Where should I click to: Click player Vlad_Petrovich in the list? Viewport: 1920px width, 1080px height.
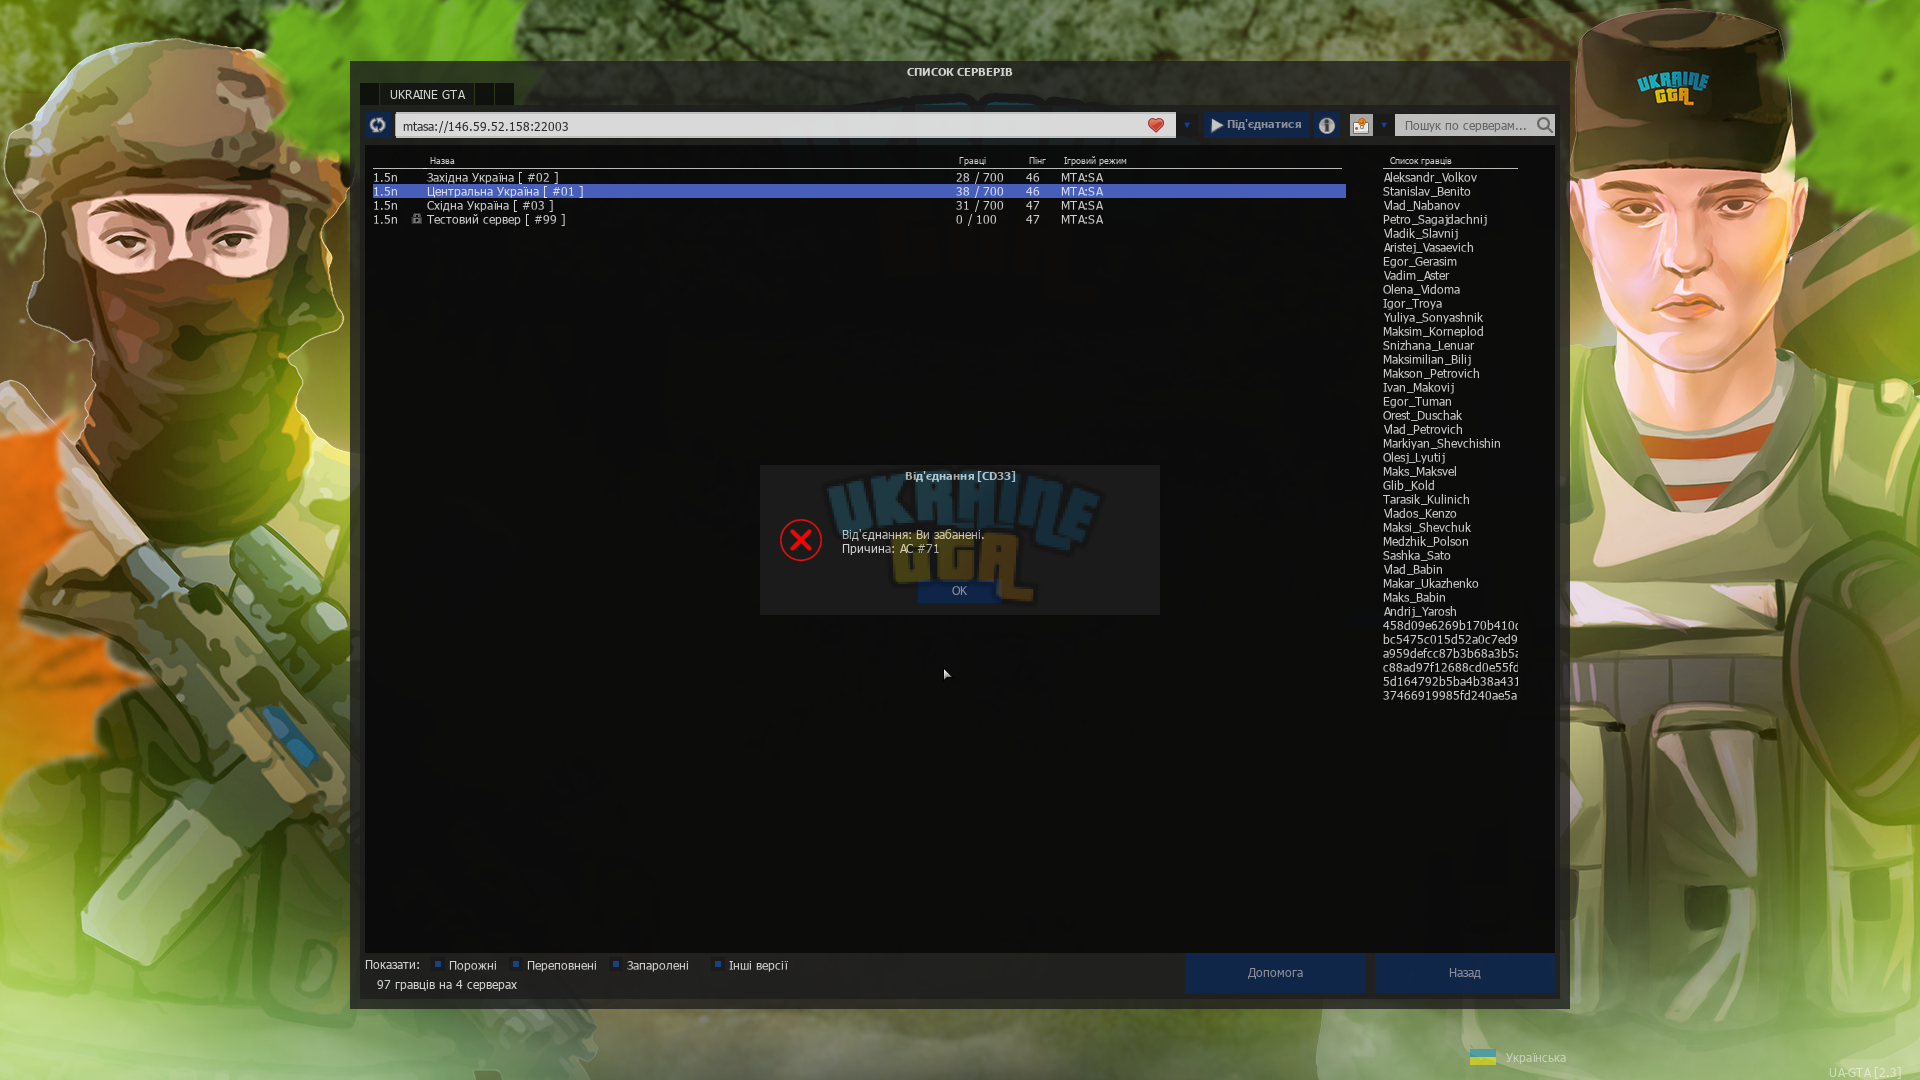(x=1422, y=429)
